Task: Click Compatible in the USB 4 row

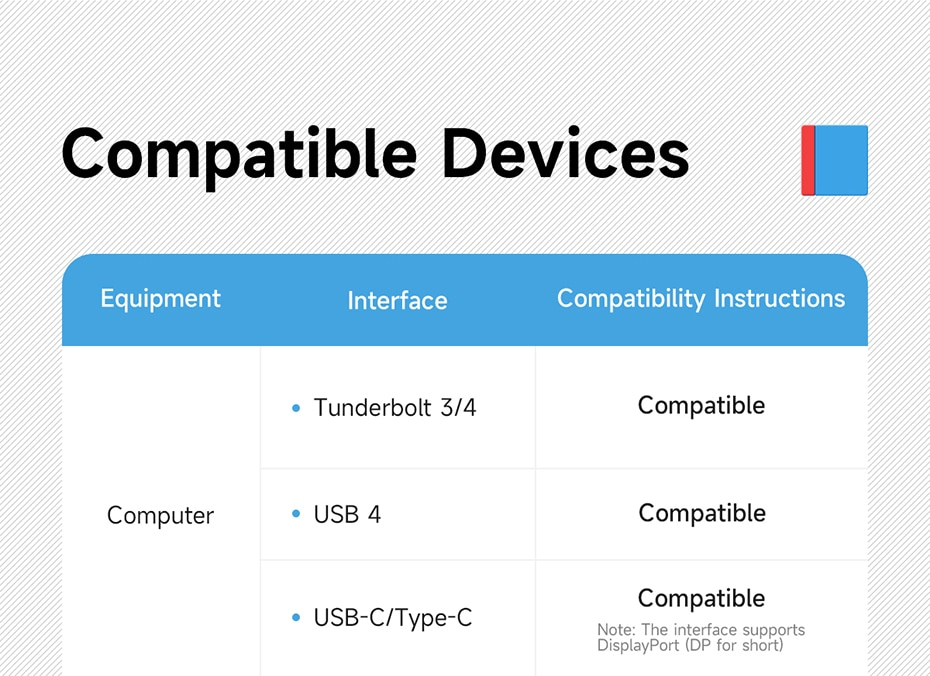Action: [x=701, y=513]
